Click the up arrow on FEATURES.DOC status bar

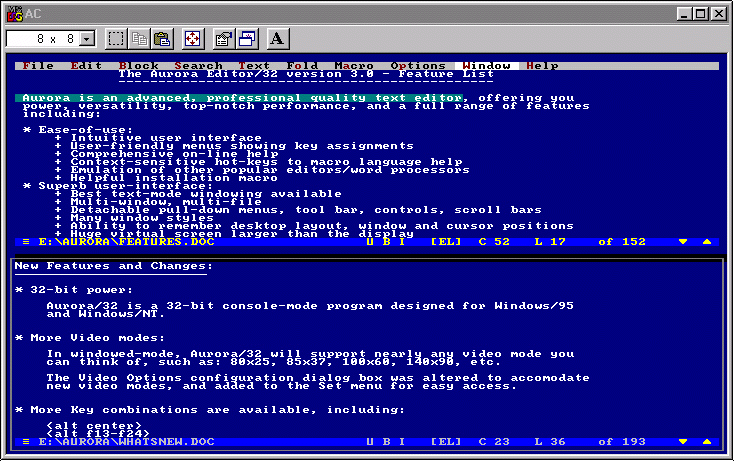click(707, 242)
